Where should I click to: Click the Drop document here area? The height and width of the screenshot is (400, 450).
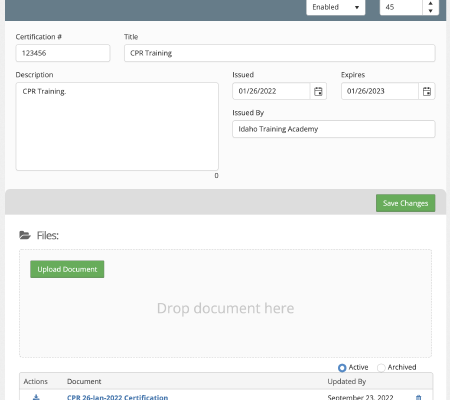tap(225, 308)
